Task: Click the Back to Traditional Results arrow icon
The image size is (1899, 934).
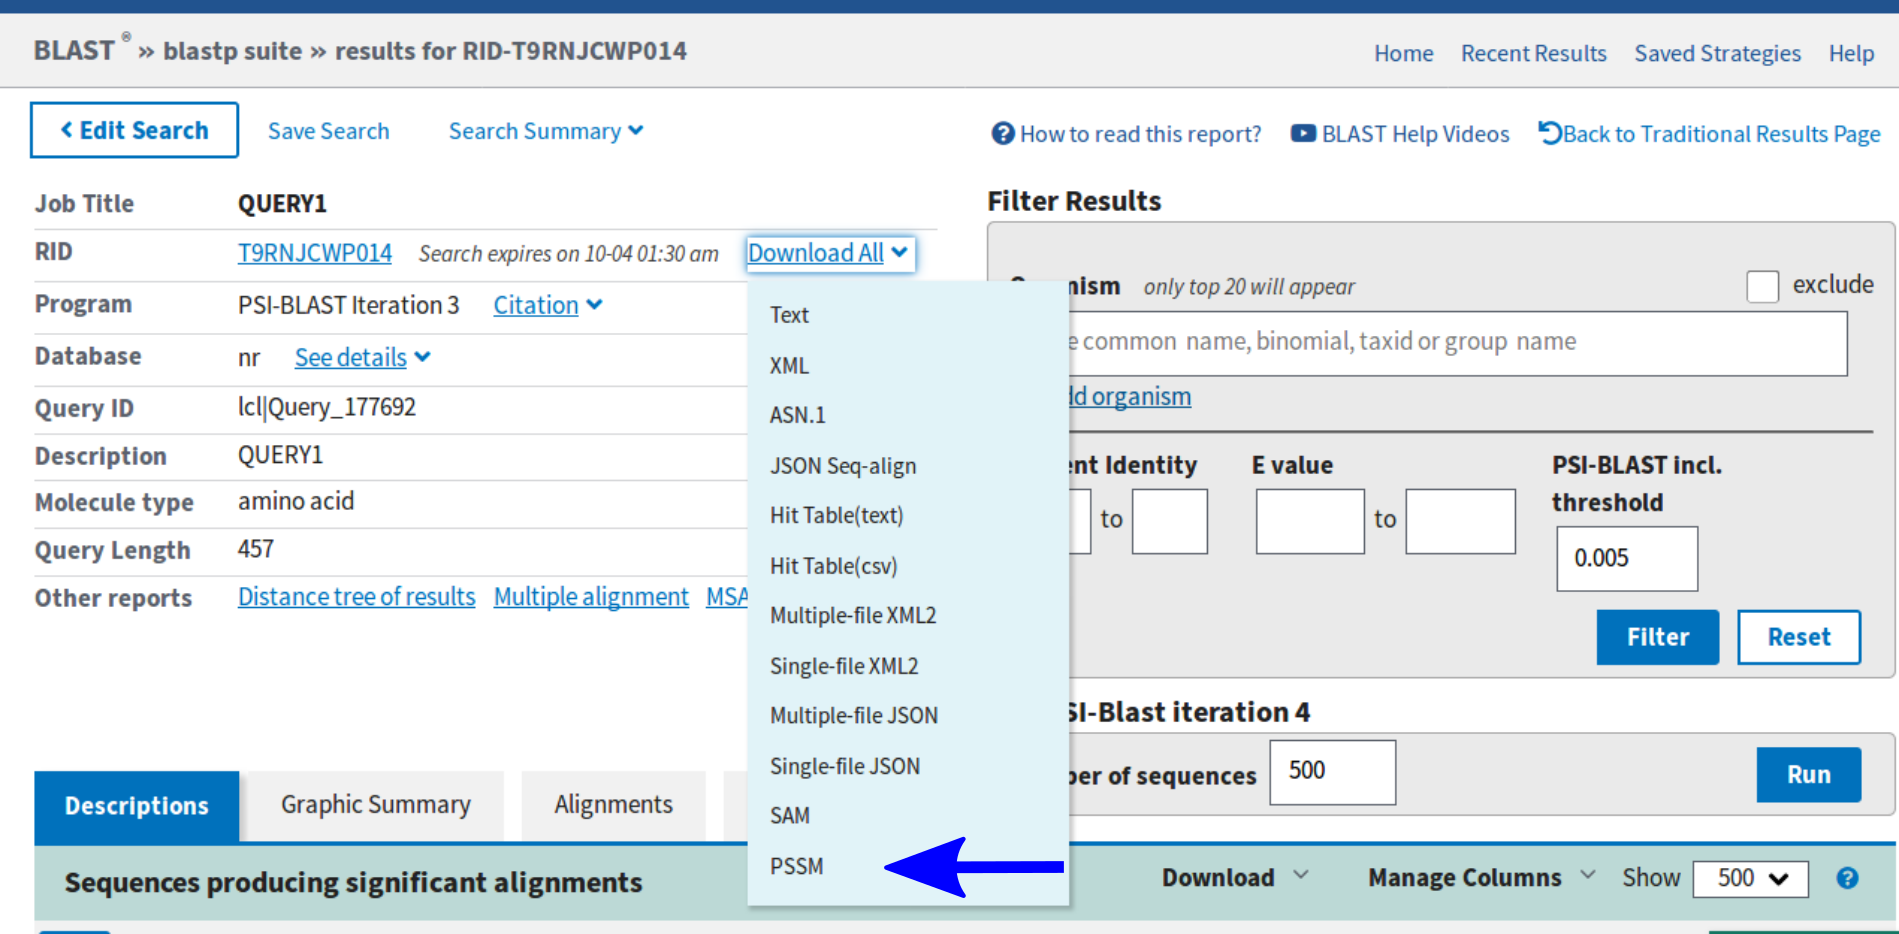Action: pyautogui.click(x=1549, y=133)
